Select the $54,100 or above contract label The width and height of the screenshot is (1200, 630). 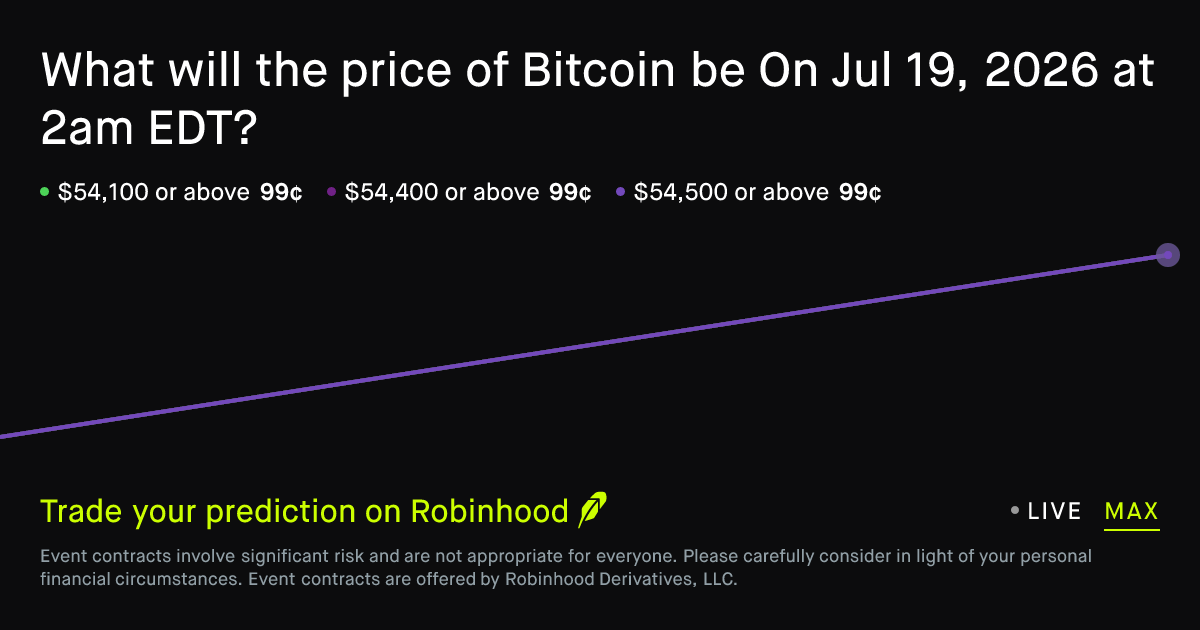(x=154, y=192)
